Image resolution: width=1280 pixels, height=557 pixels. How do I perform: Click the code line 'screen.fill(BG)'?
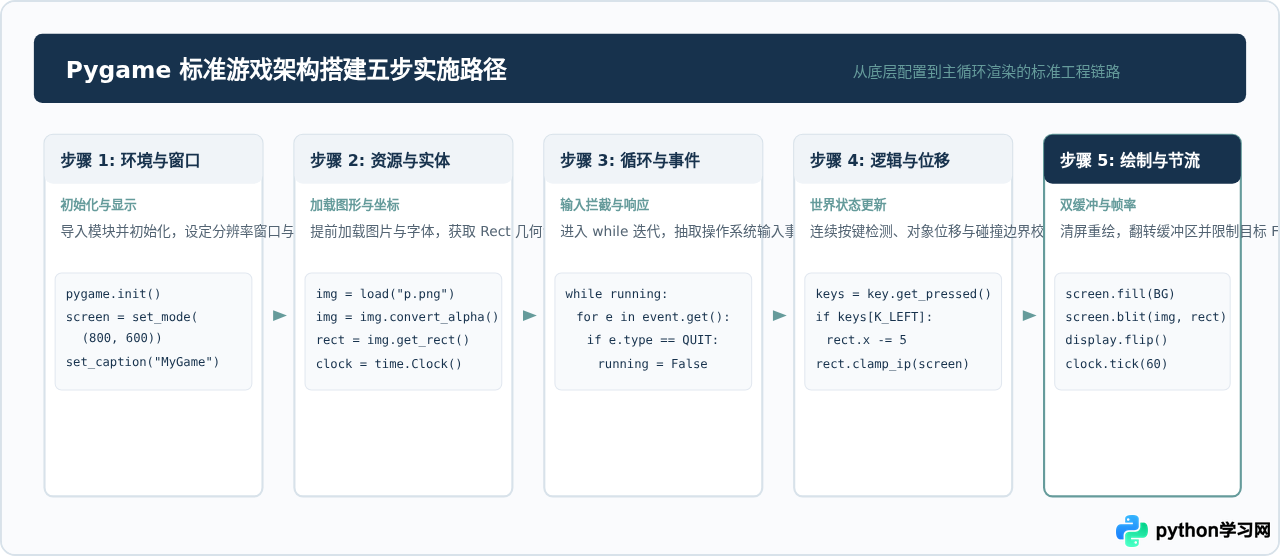(x=1120, y=294)
